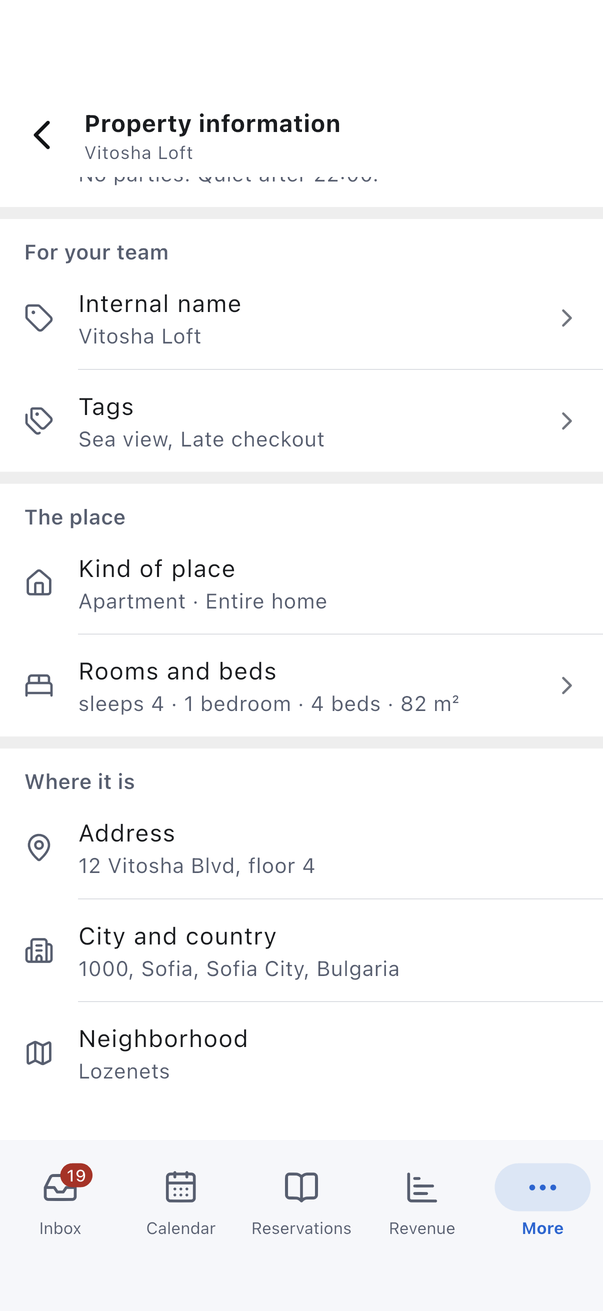Tap the Rooms and beds bed icon

39,686
